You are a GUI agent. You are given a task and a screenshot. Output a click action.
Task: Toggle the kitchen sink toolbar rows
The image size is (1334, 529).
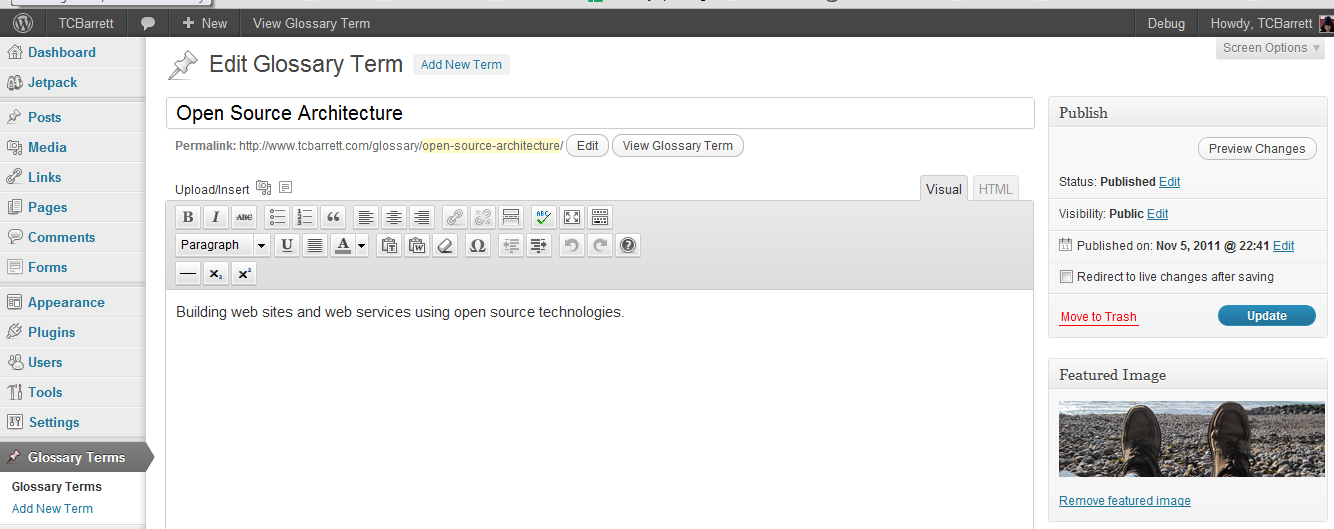pyautogui.click(x=600, y=217)
